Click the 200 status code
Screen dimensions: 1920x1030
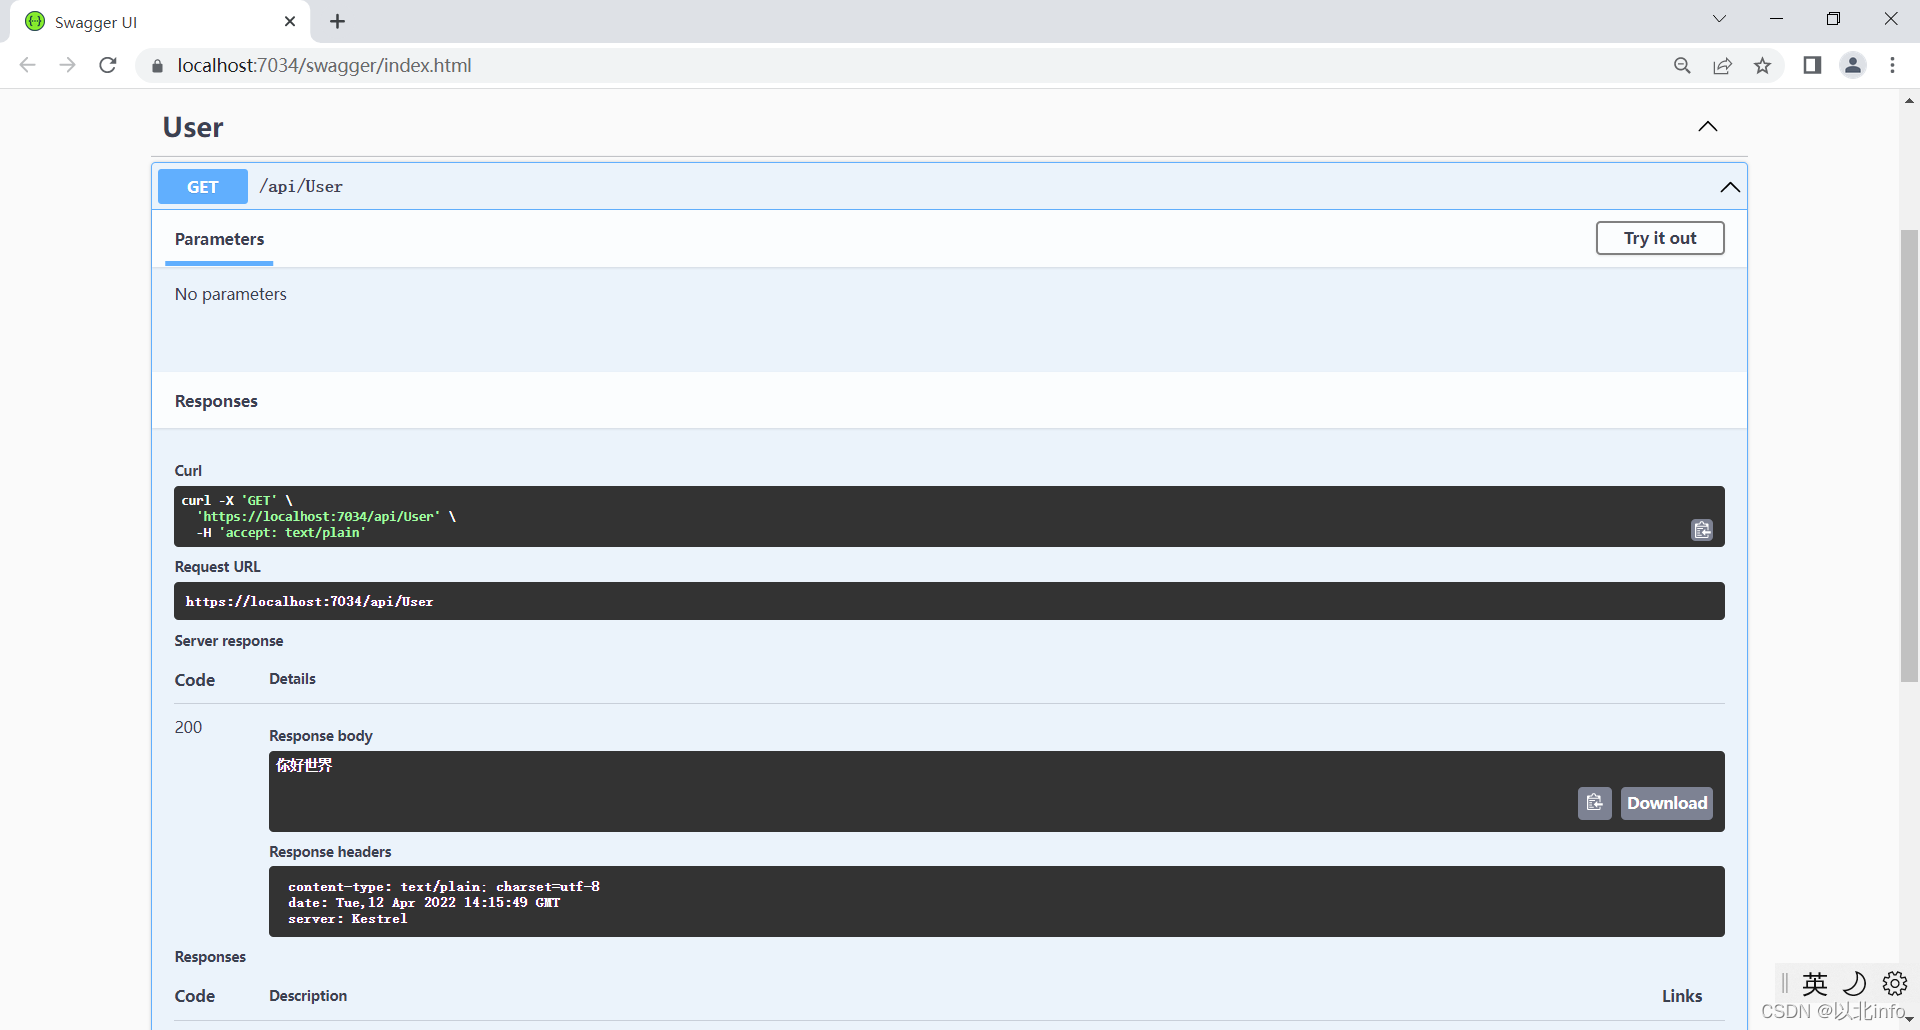pos(188,727)
